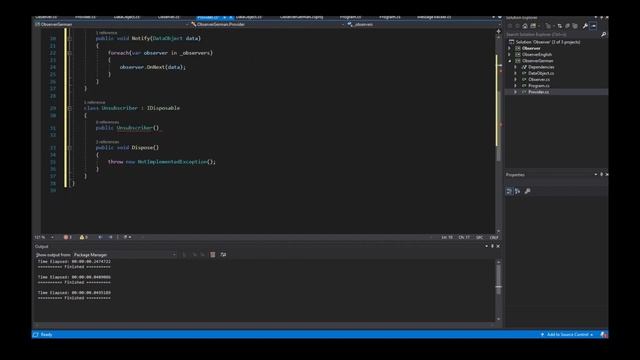Click the Property Pages wrench in Properties panel

pos(527,191)
